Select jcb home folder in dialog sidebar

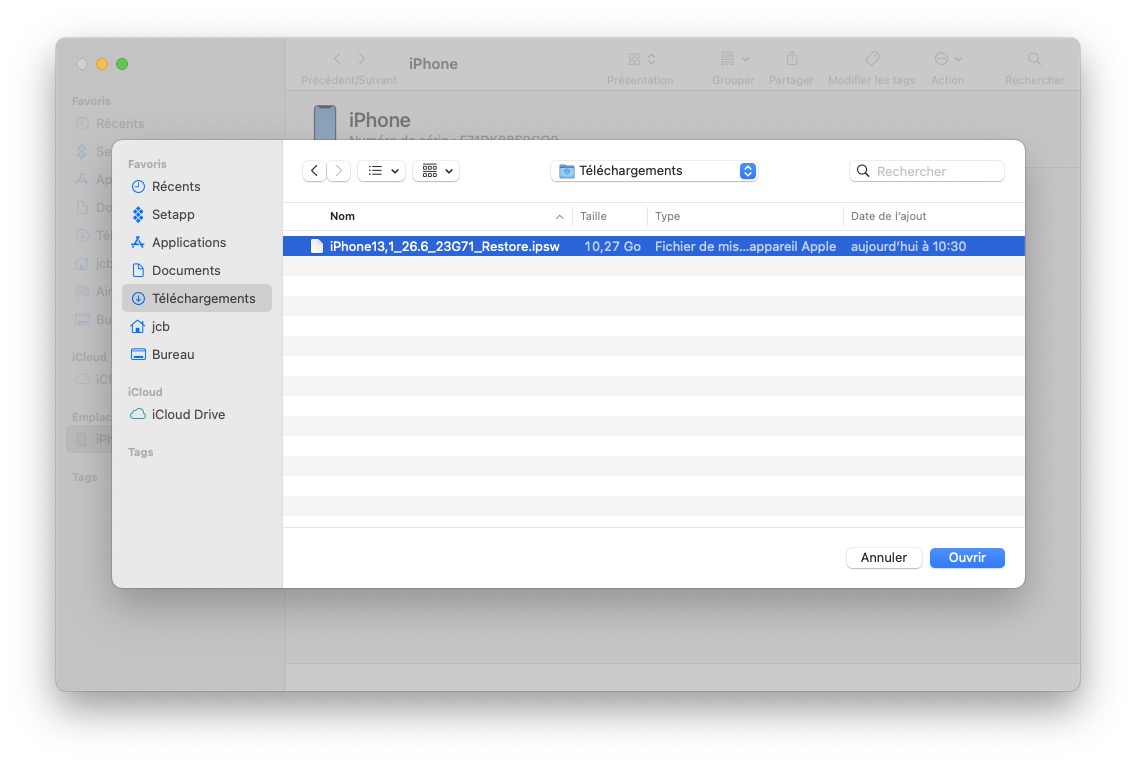(197, 327)
